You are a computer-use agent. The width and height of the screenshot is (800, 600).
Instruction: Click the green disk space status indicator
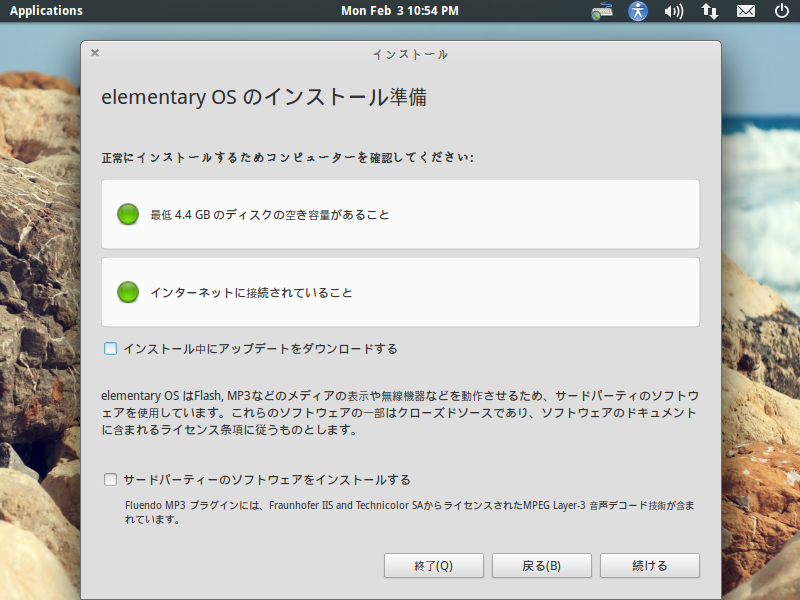pos(128,214)
